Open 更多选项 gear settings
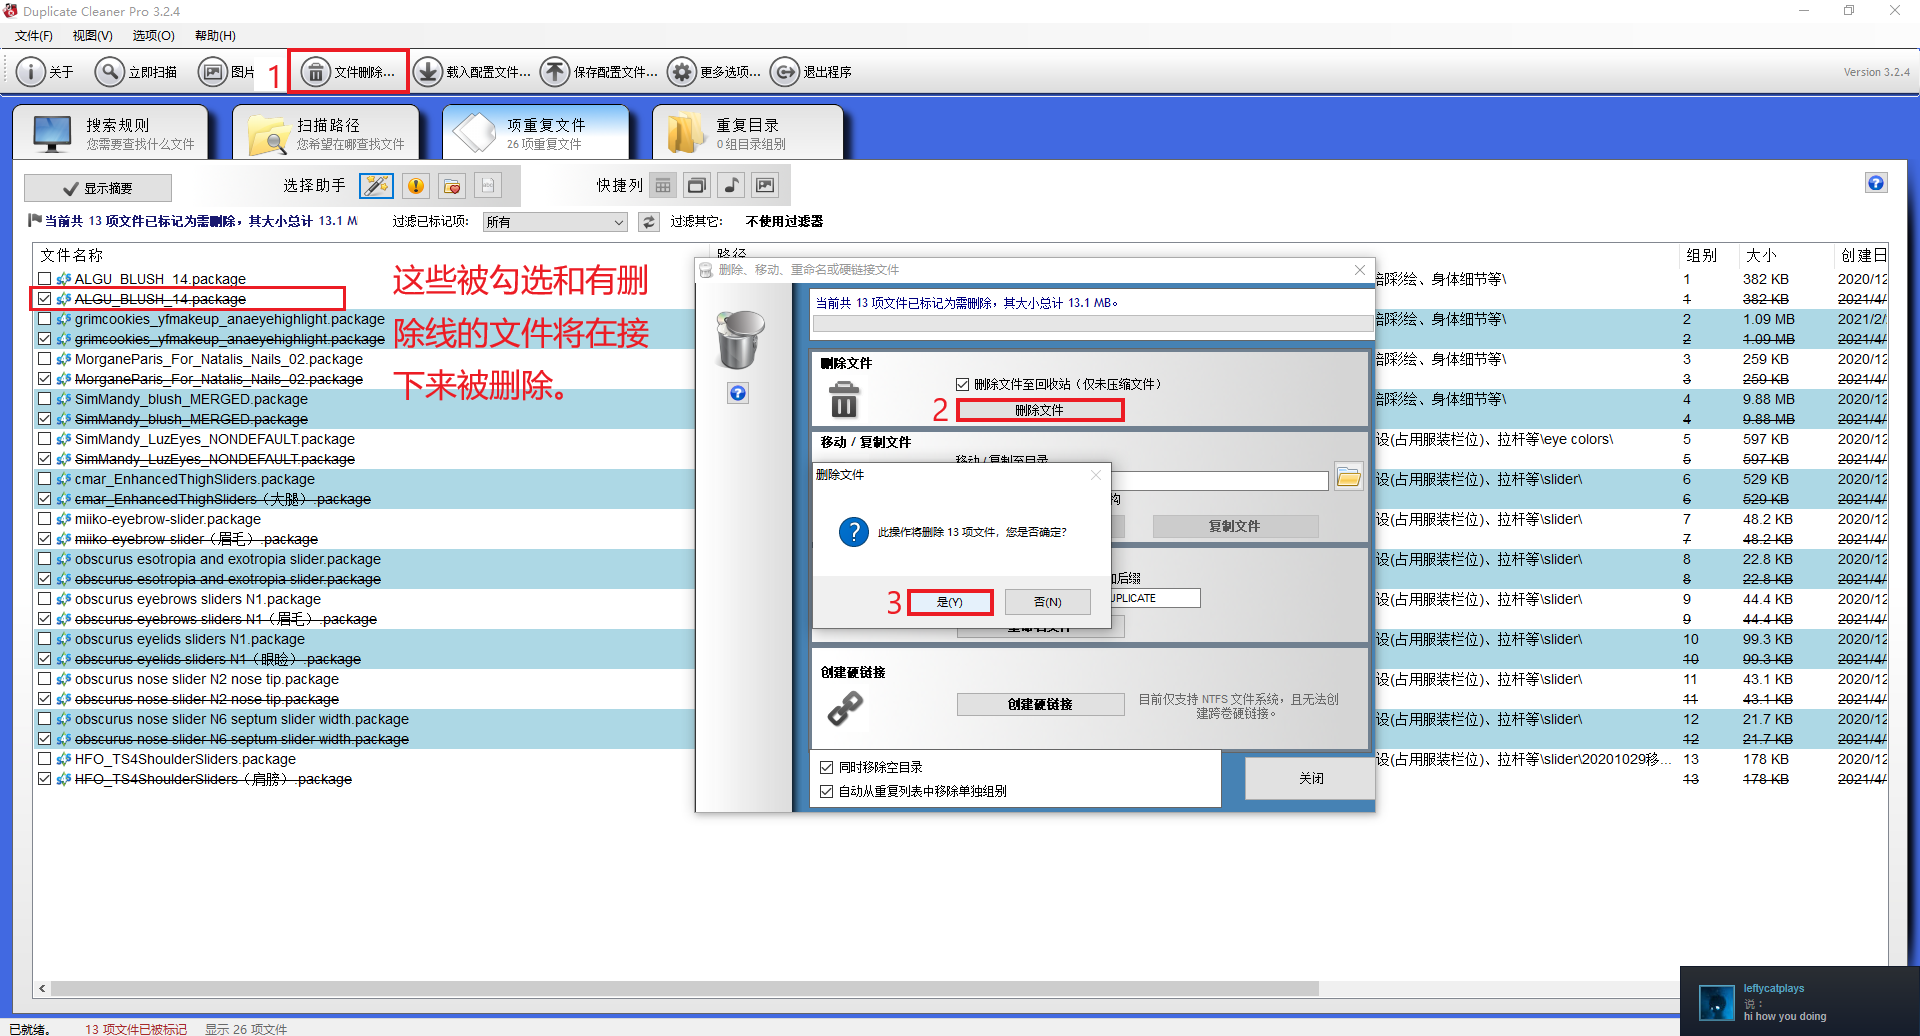1920x1036 pixels. pyautogui.click(x=714, y=72)
